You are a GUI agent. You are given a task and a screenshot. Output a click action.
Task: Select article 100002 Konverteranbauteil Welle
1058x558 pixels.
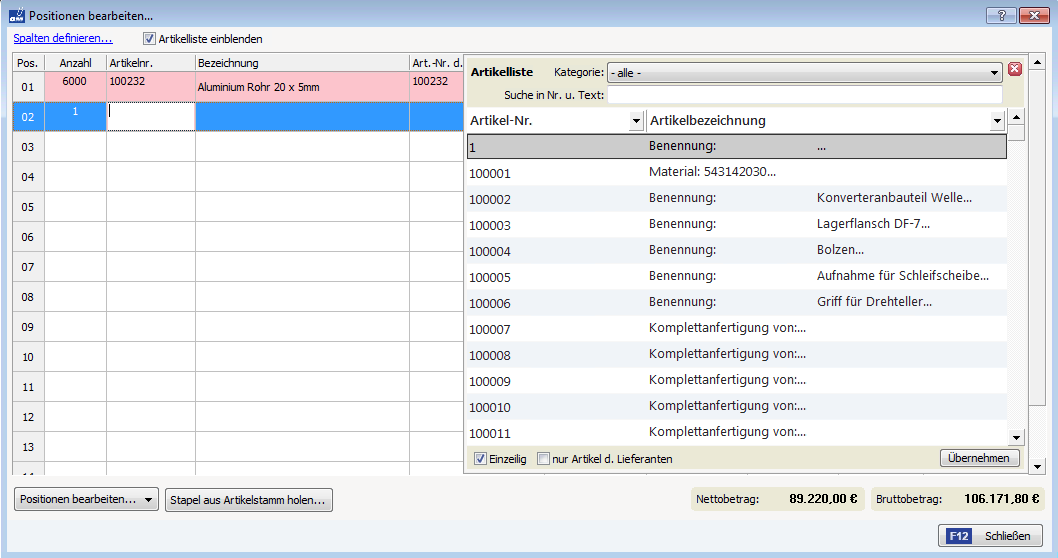pyautogui.click(x=737, y=198)
